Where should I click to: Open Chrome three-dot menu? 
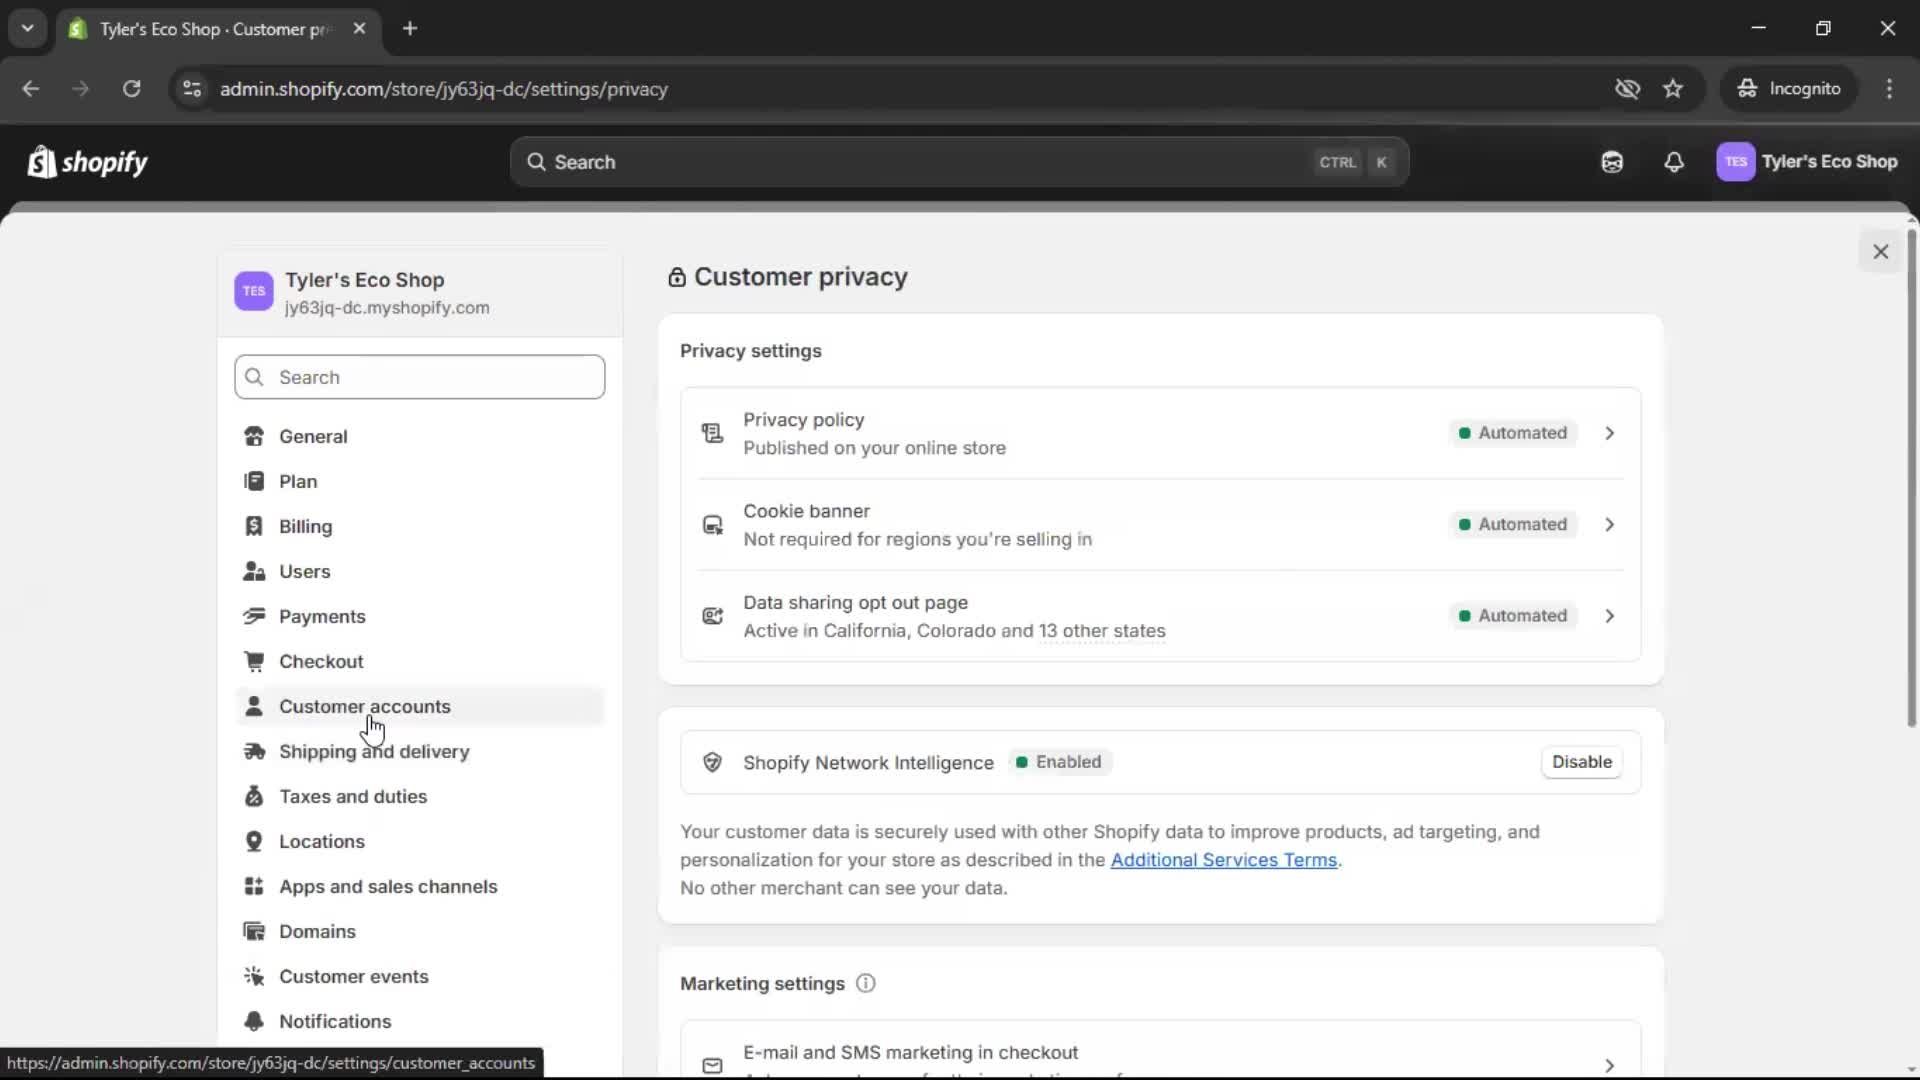click(x=1889, y=89)
